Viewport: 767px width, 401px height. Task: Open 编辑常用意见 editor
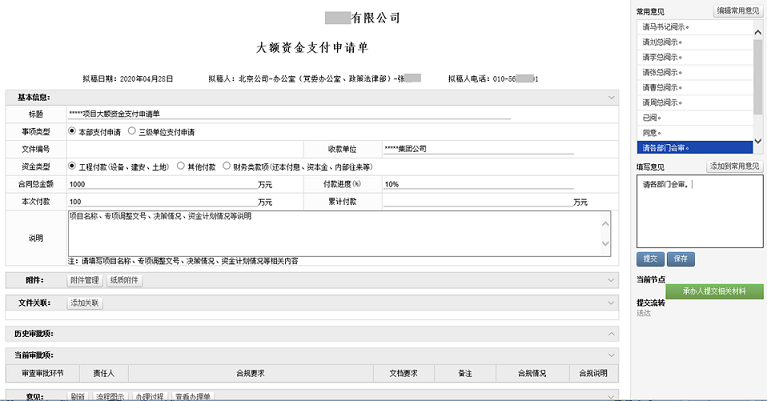pos(736,10)
